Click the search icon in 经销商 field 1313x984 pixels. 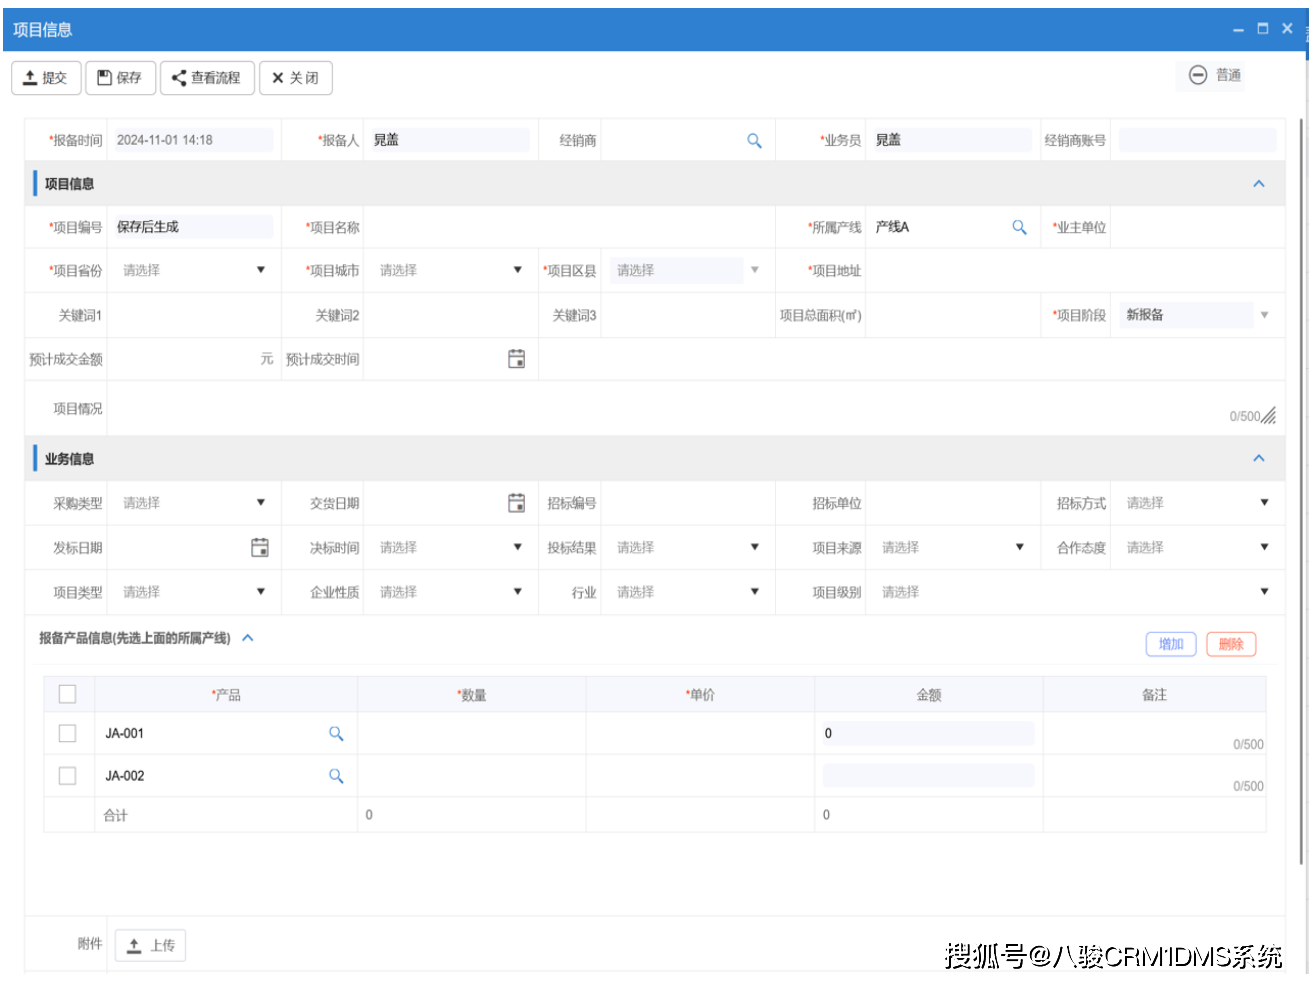754,141
